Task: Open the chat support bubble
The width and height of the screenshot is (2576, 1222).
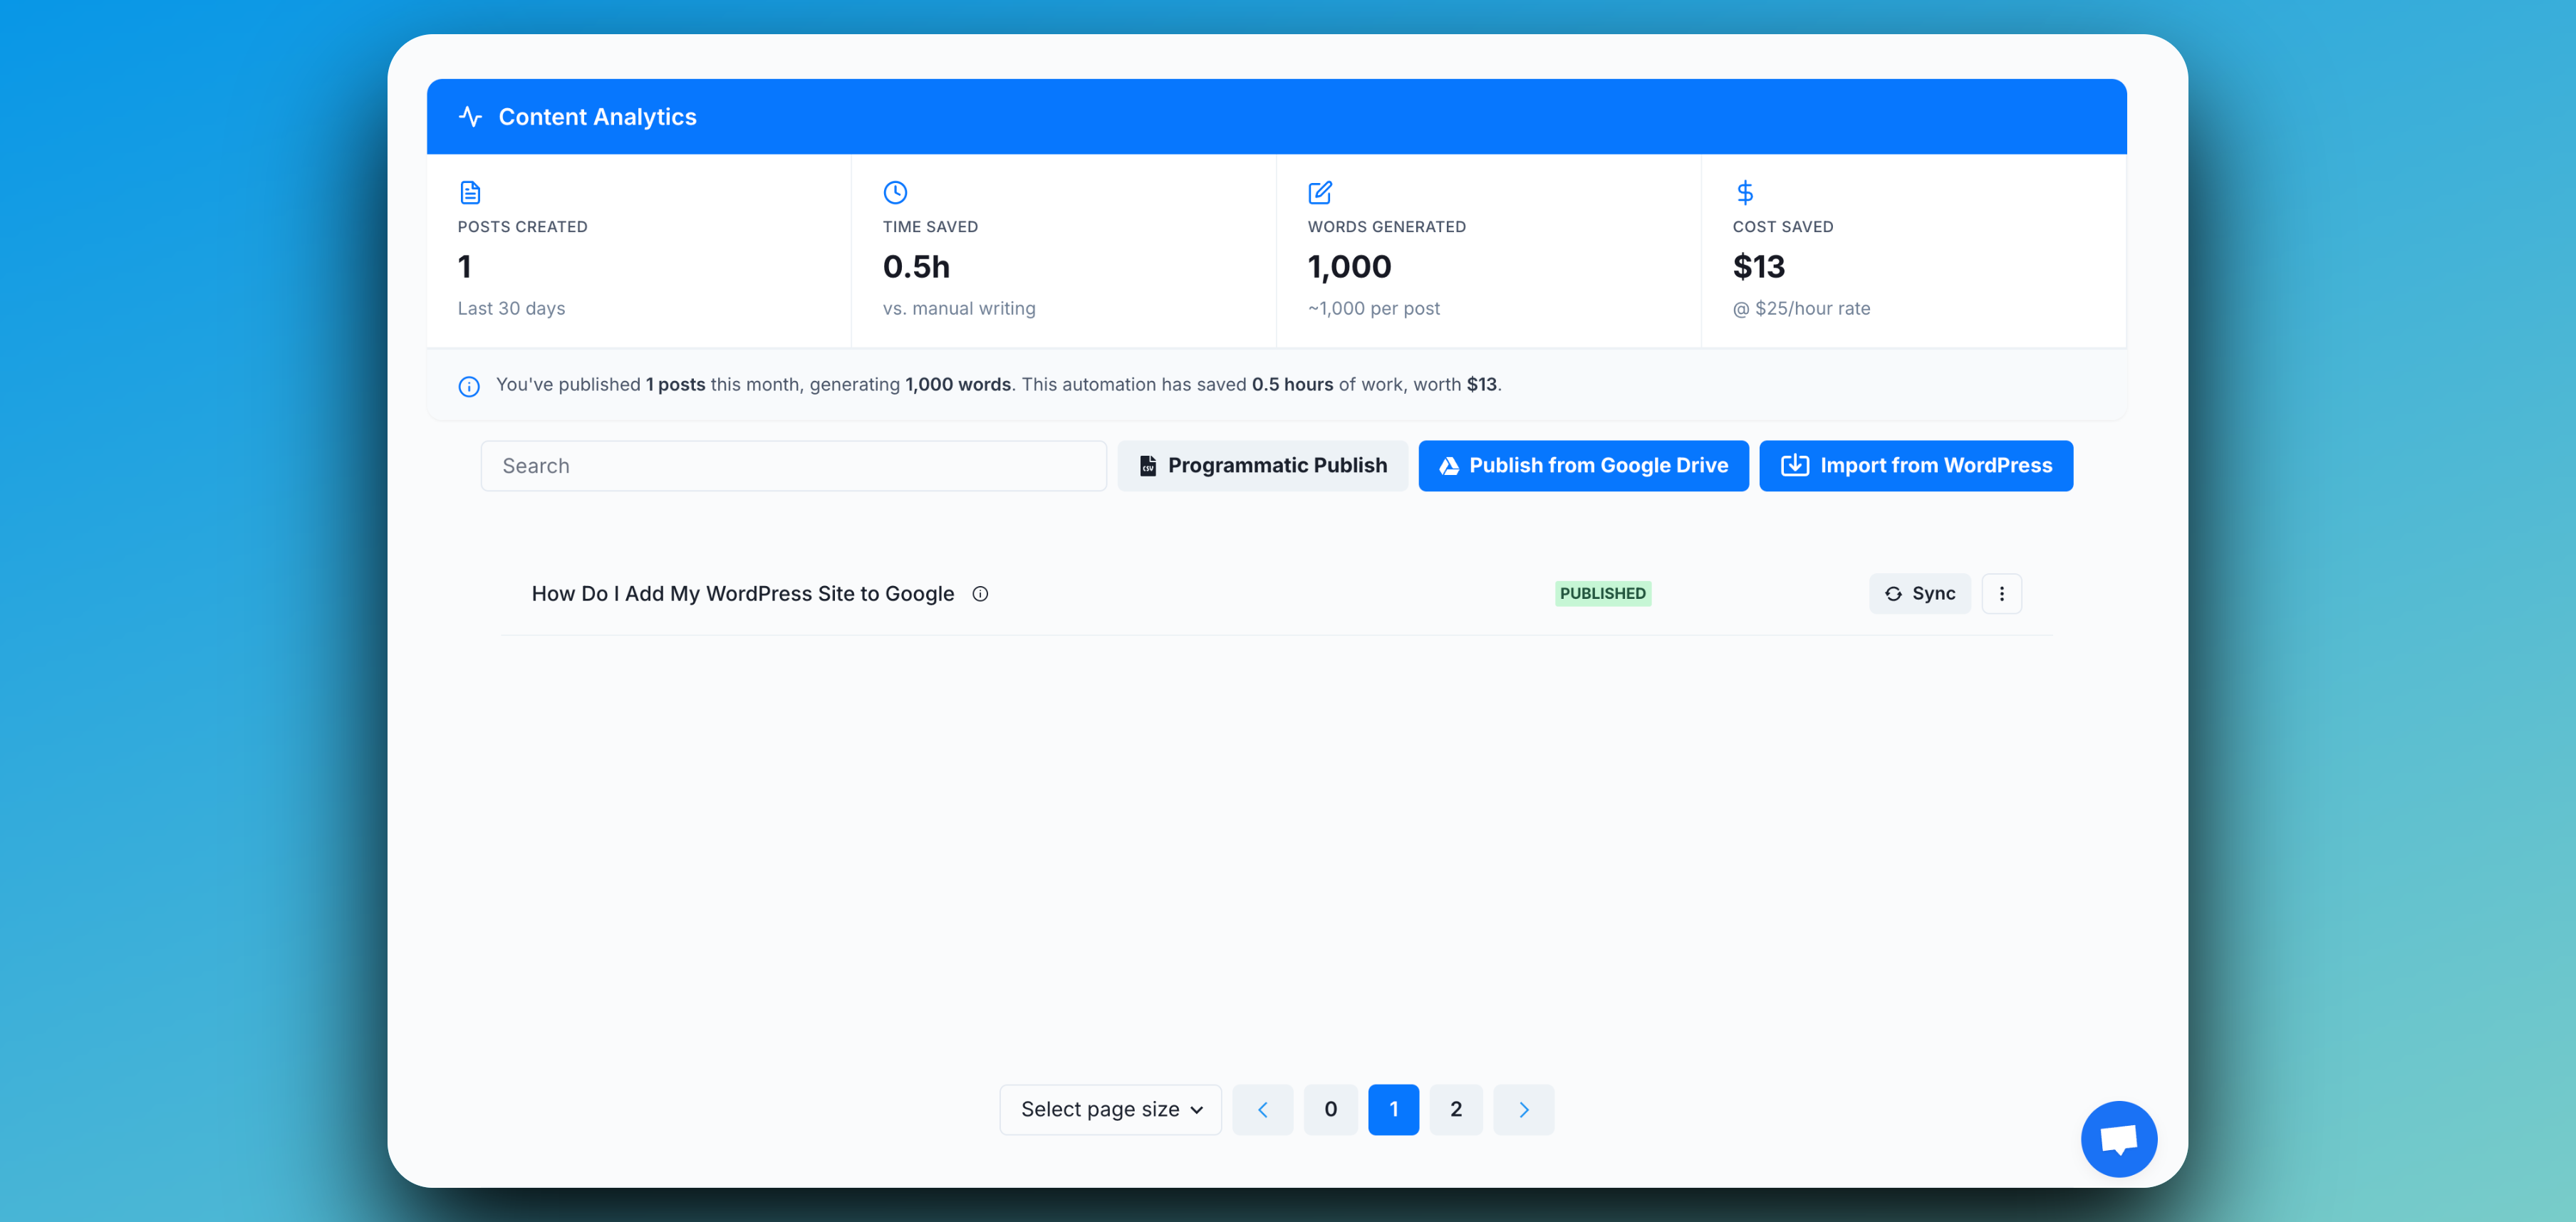Action: [2118, 1139]
